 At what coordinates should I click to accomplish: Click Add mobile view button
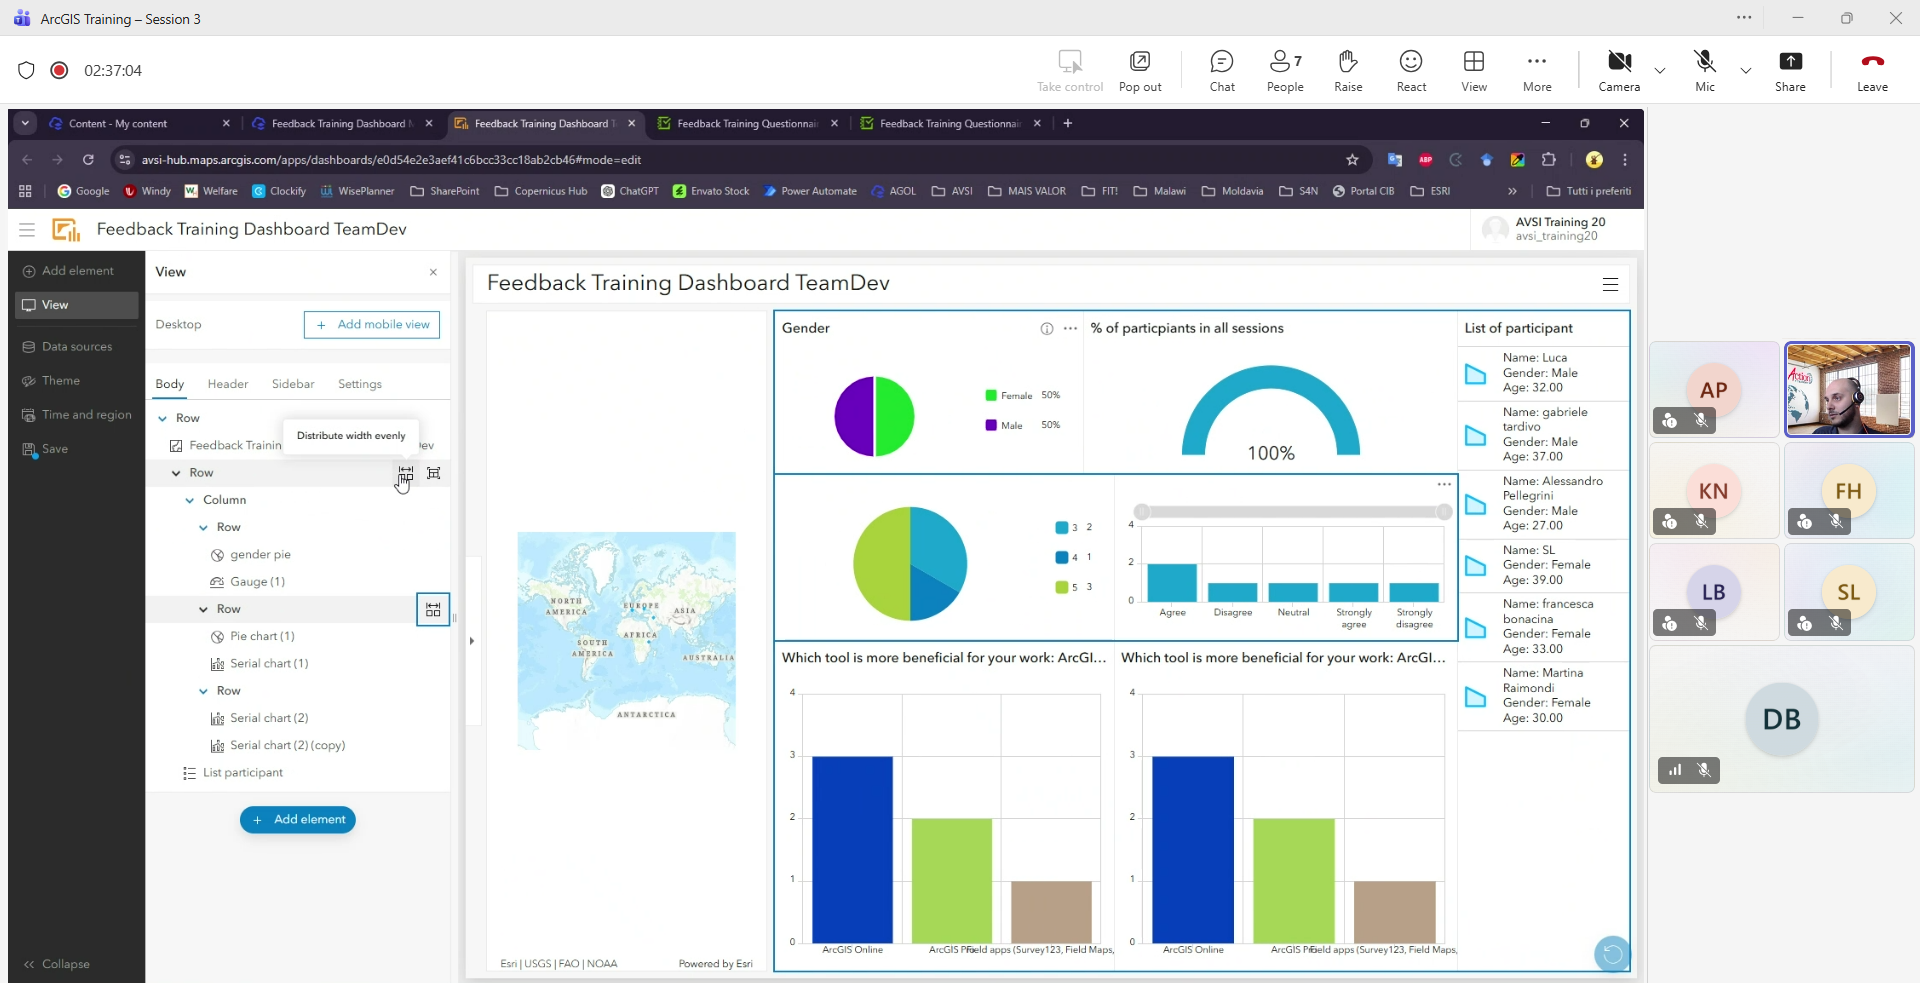click(372, 325)
